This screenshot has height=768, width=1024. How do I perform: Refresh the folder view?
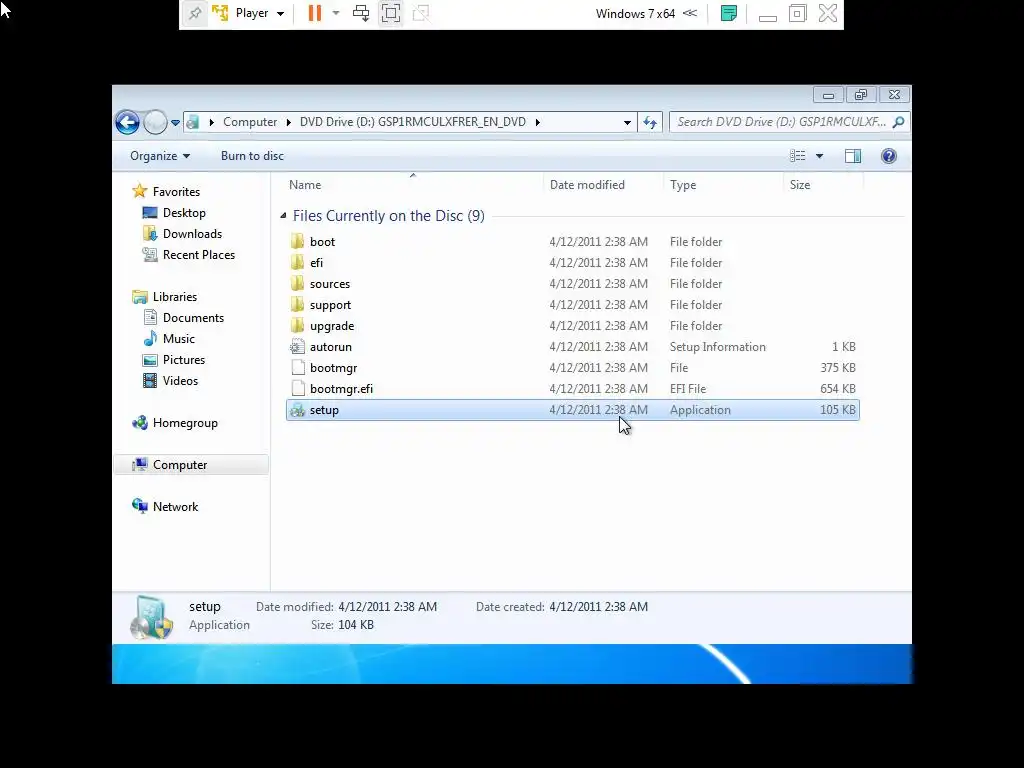650,122
